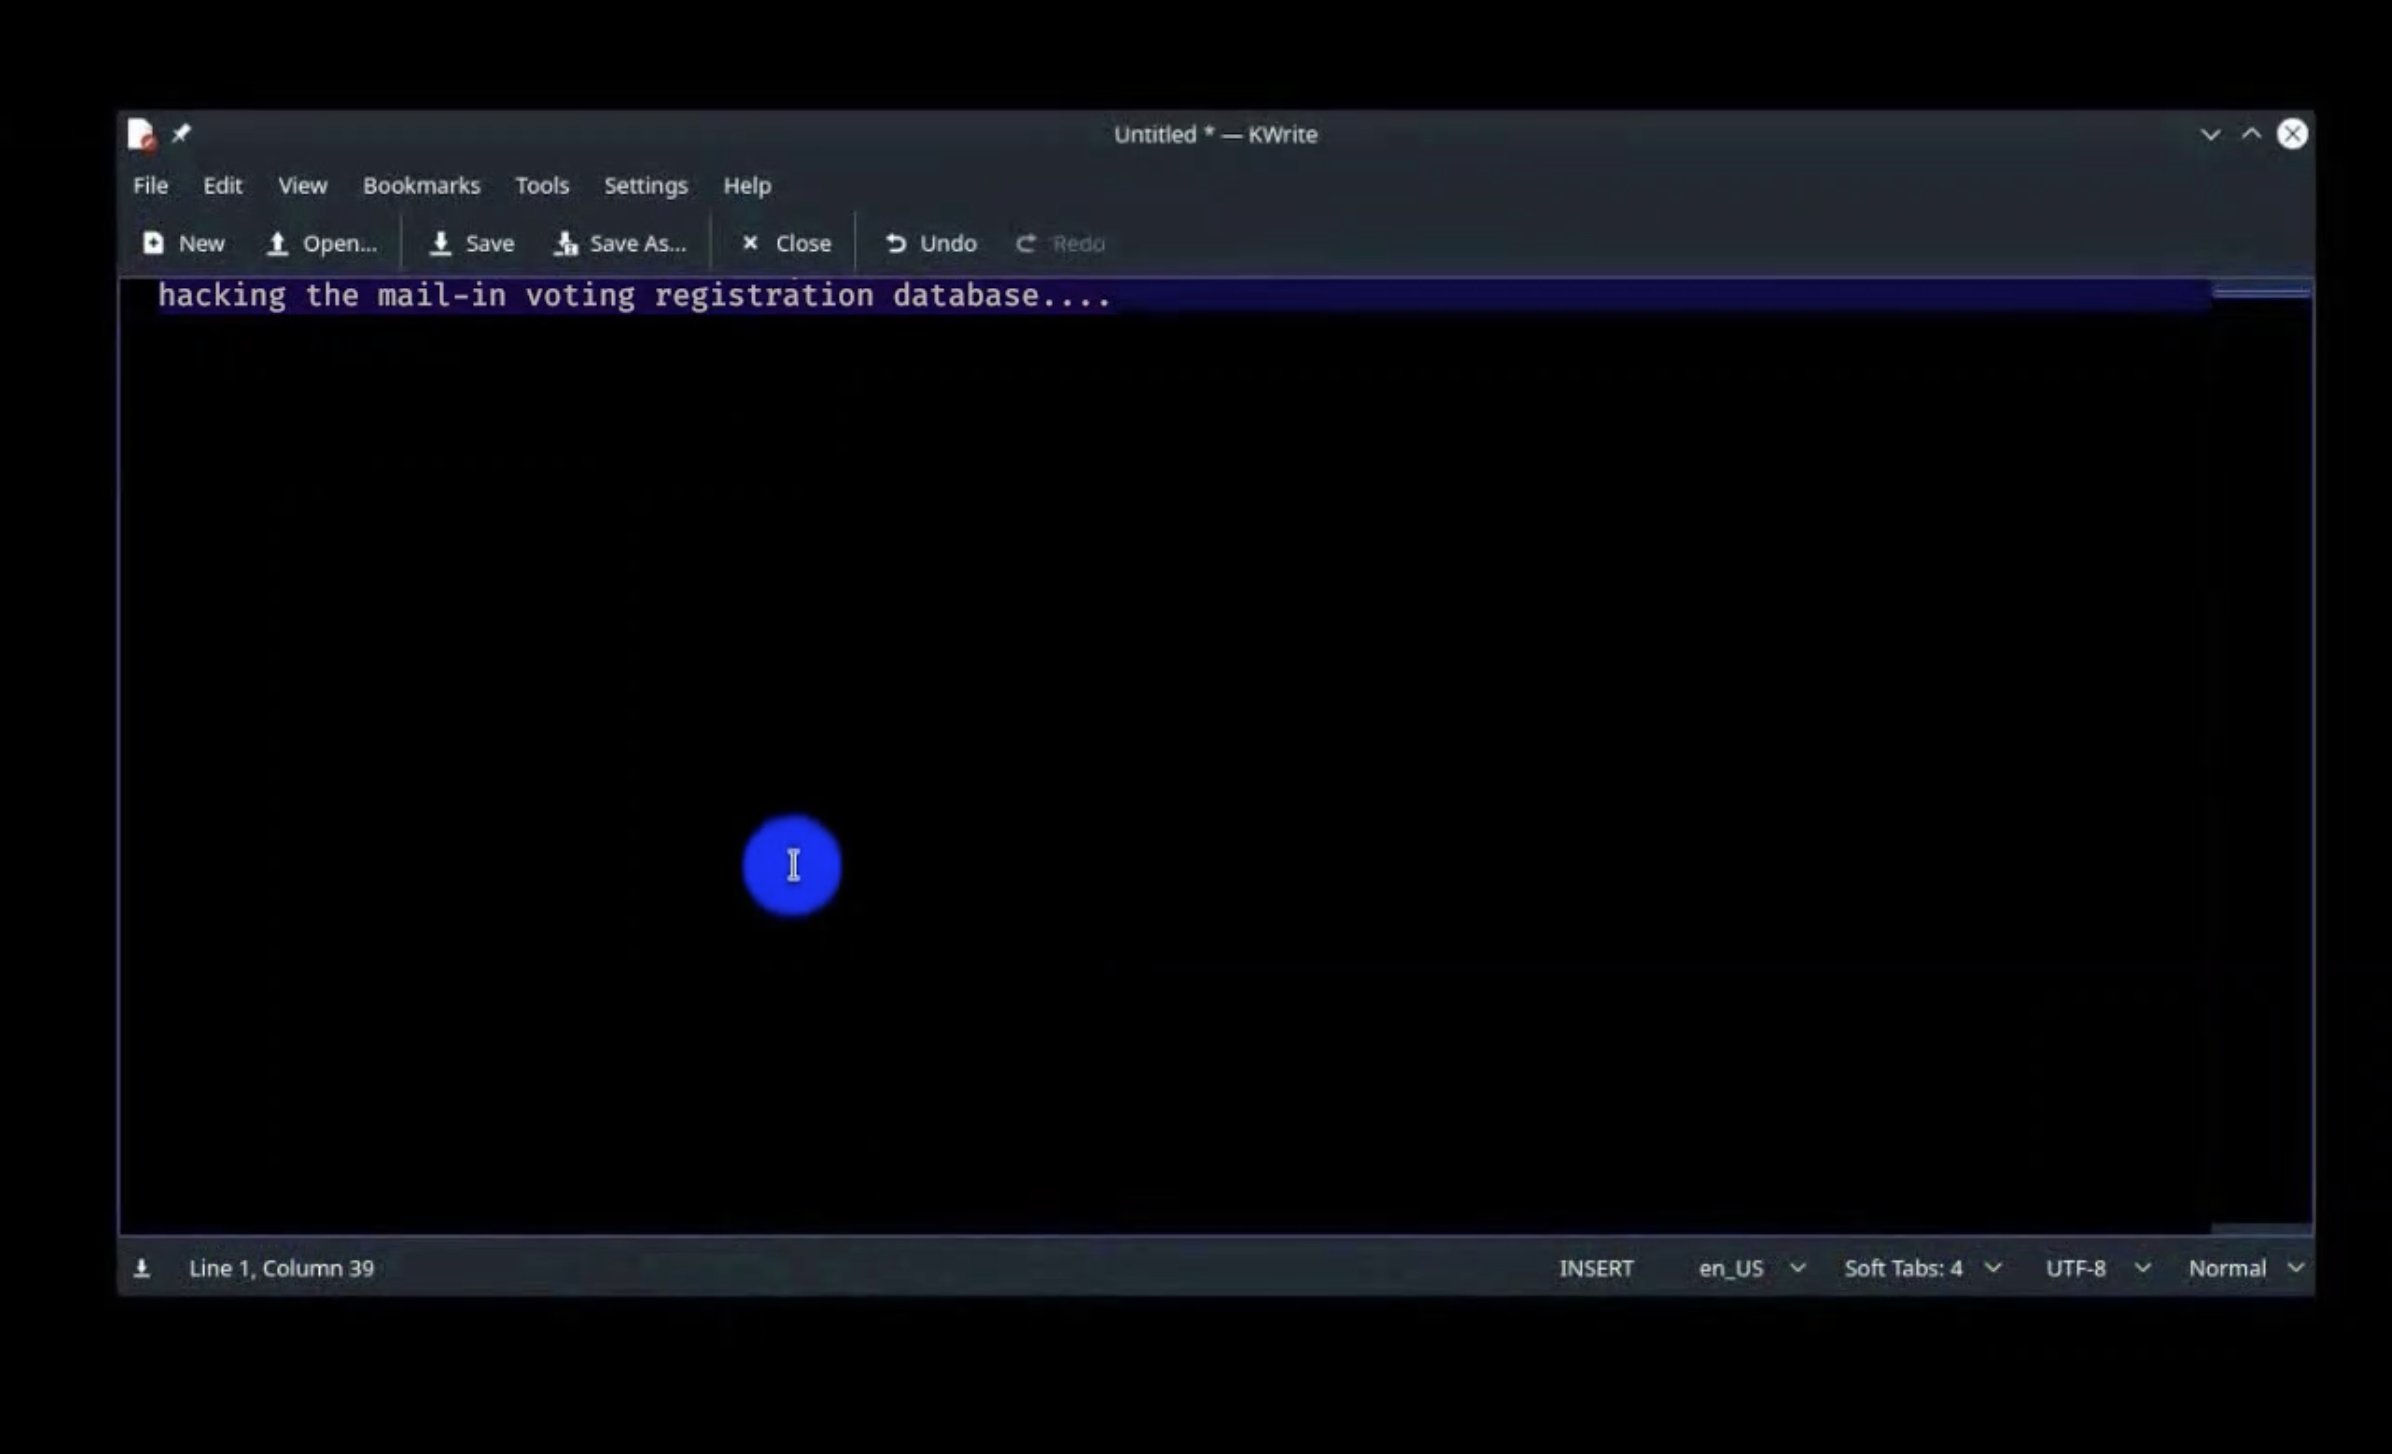Click the Open... button label
Screen dimensions: 2392x1454
(340, 243)
